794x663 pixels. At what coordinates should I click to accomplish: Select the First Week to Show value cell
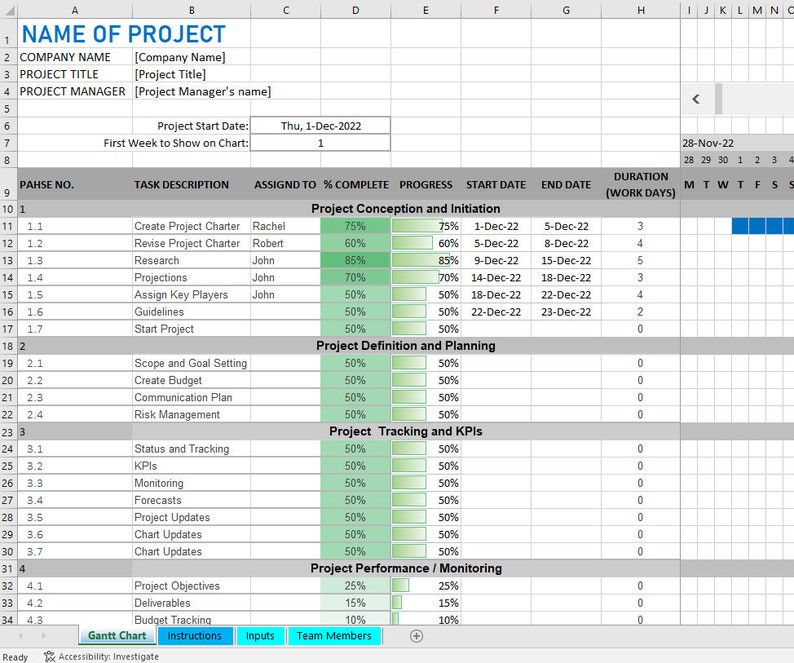pyautogui.click(x=321, y=143)
